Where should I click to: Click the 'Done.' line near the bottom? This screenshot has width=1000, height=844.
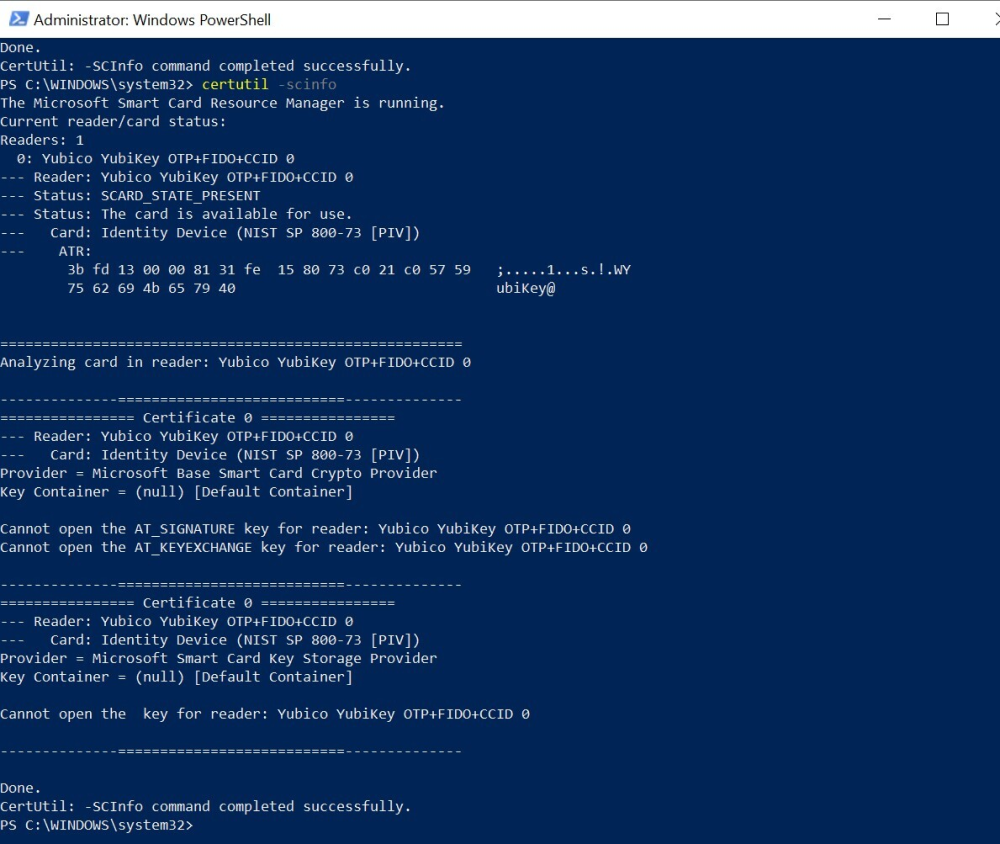[x=20, y=787]
